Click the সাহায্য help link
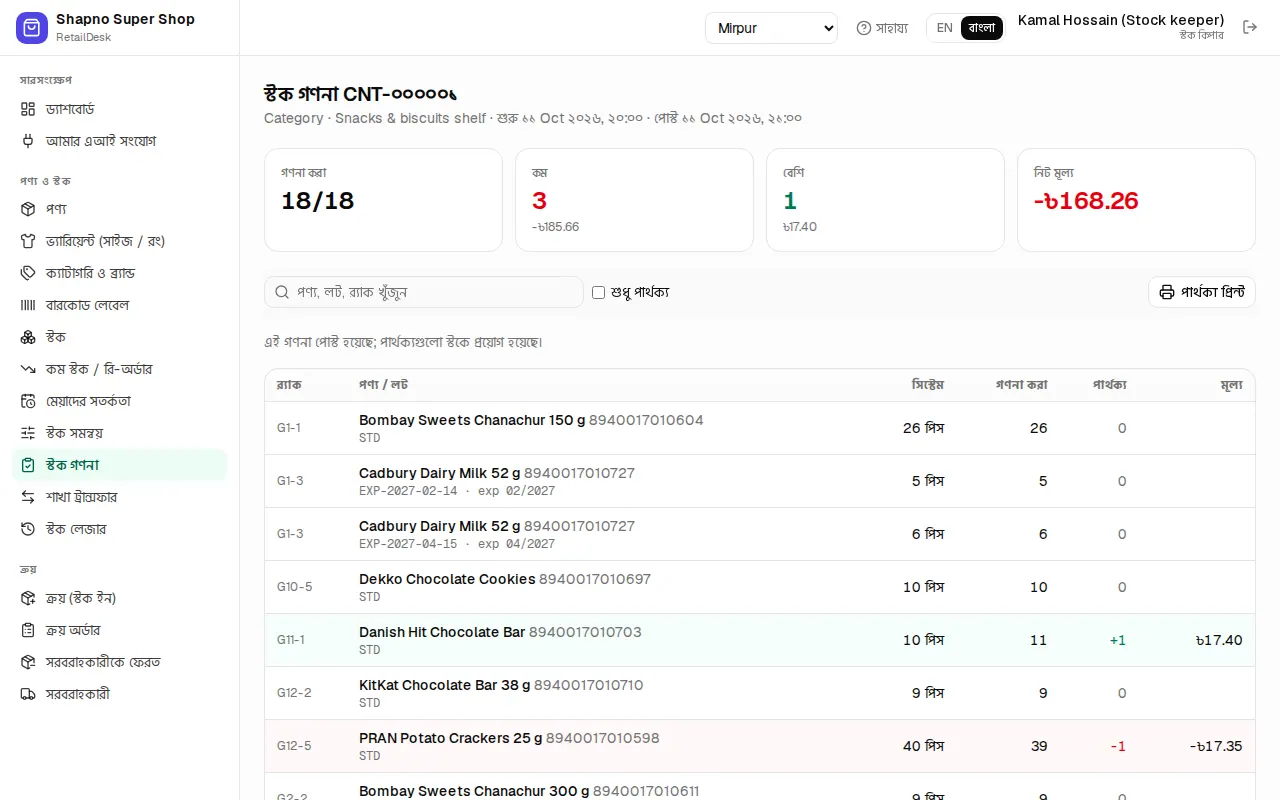This screenshot has height=800, width=1280. coord(882,28)
